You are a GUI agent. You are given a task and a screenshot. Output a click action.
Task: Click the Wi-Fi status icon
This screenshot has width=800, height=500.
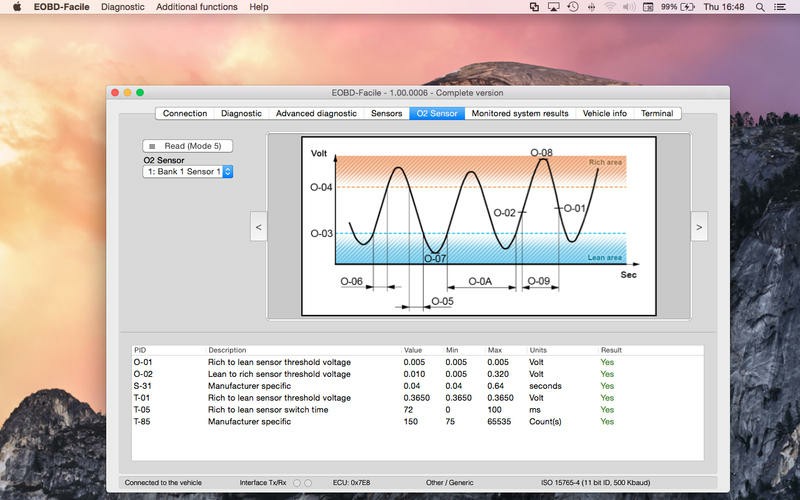coord(609,7)
